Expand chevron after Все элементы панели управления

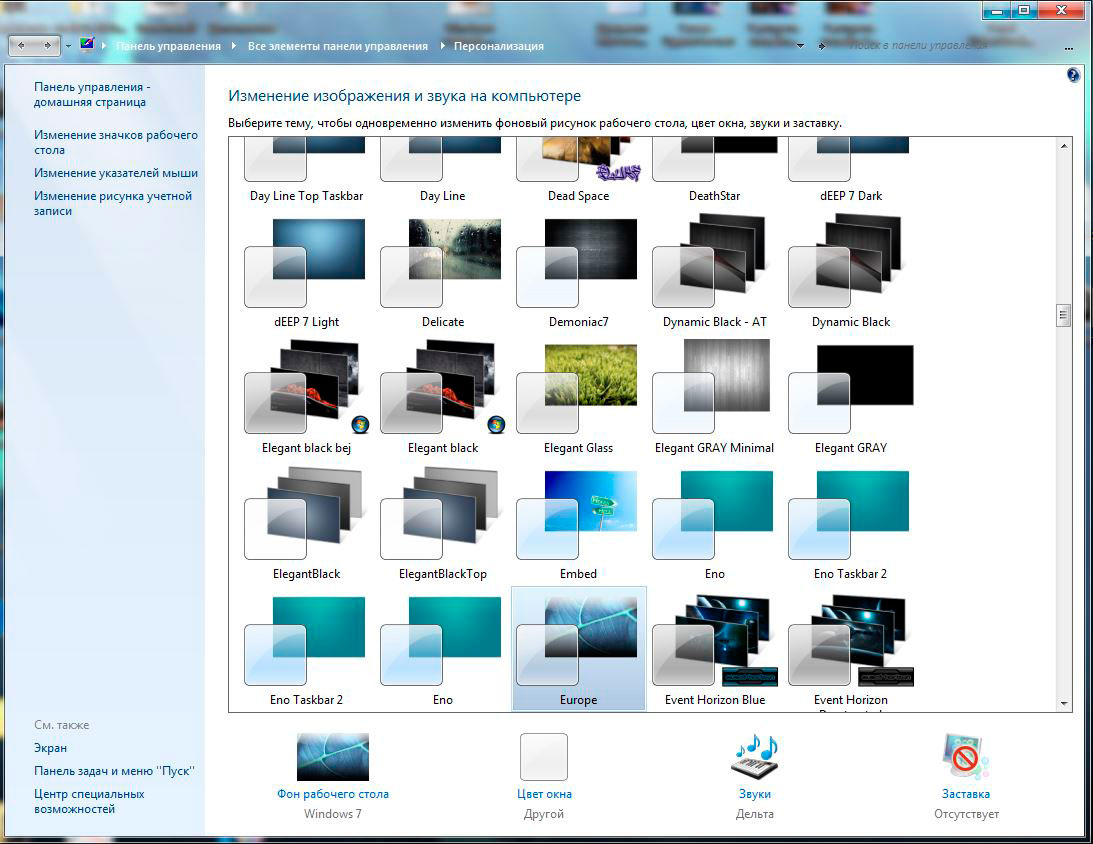pos(441,46)
